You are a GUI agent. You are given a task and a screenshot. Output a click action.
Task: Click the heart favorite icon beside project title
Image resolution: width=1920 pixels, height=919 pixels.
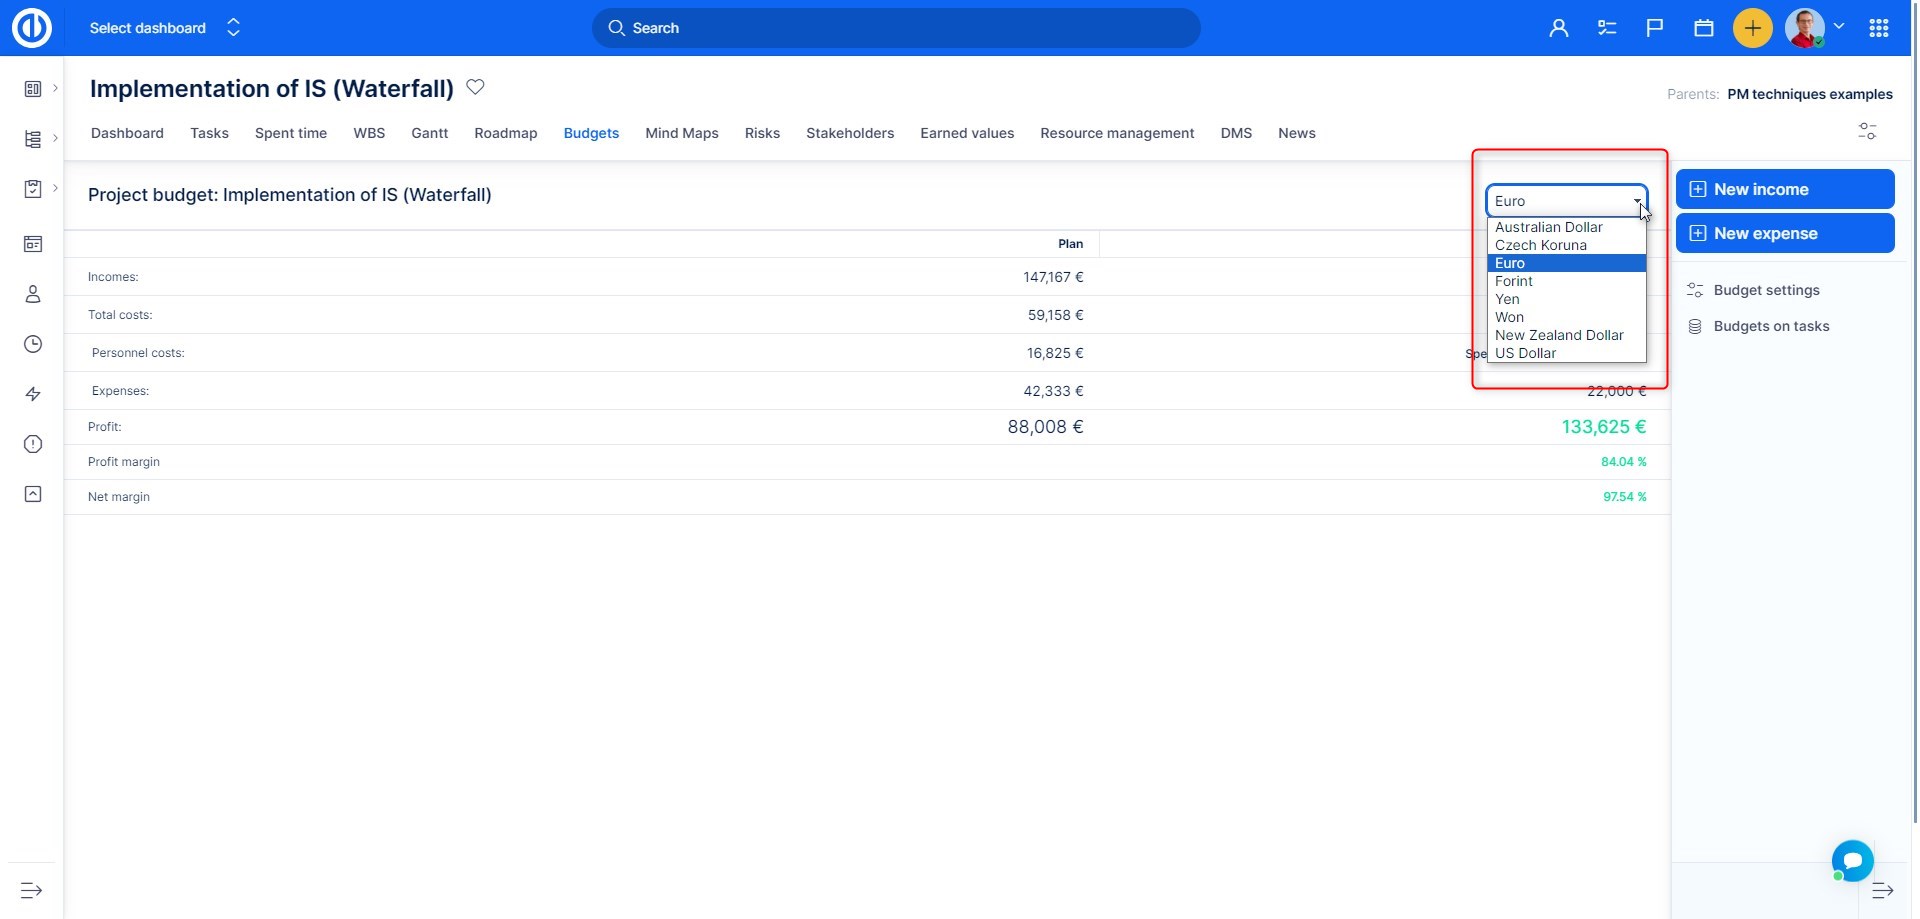[475, 88]
